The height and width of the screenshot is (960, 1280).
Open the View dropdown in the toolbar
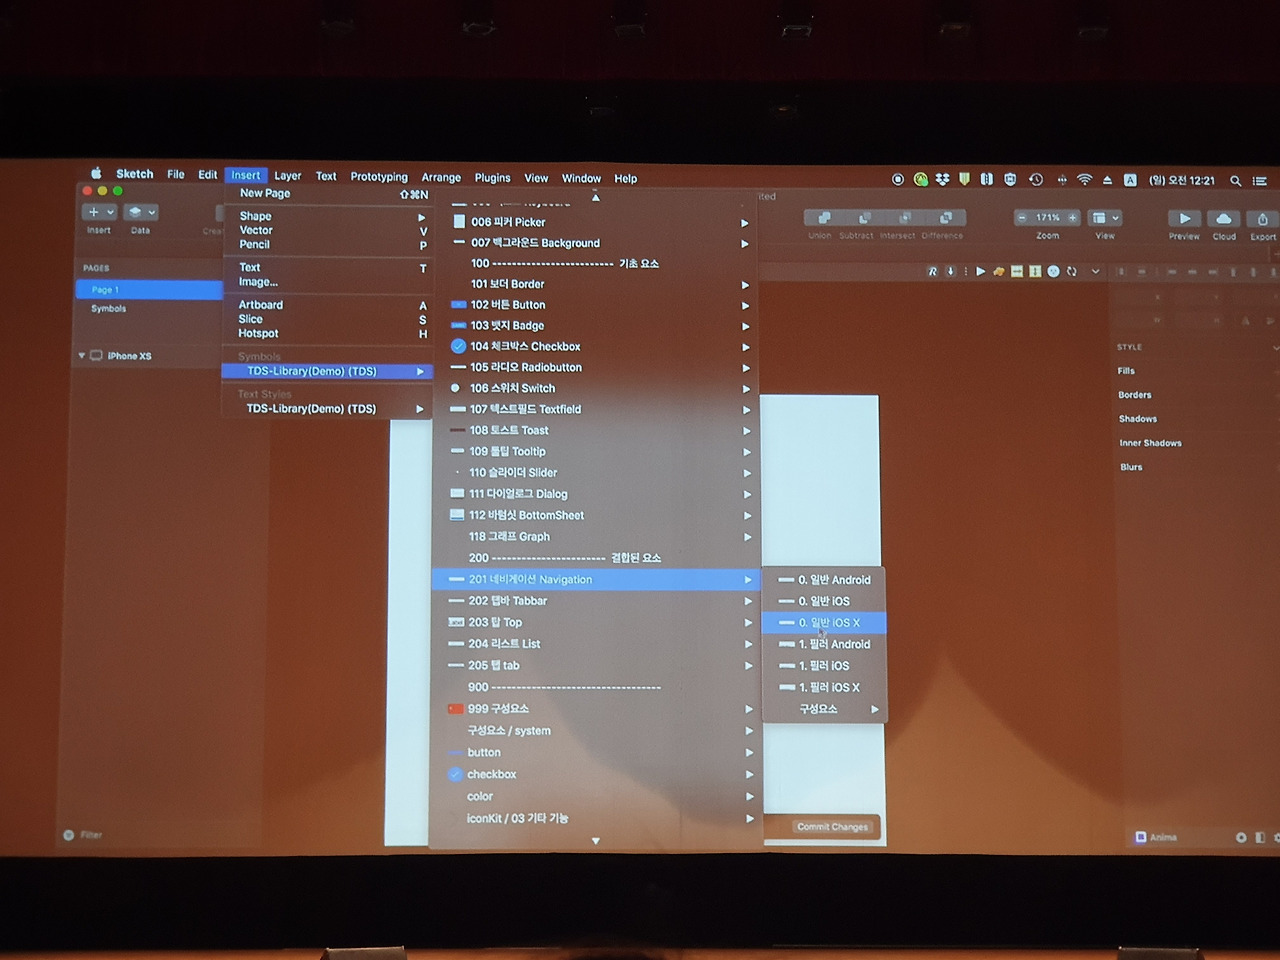[1105, 218]
